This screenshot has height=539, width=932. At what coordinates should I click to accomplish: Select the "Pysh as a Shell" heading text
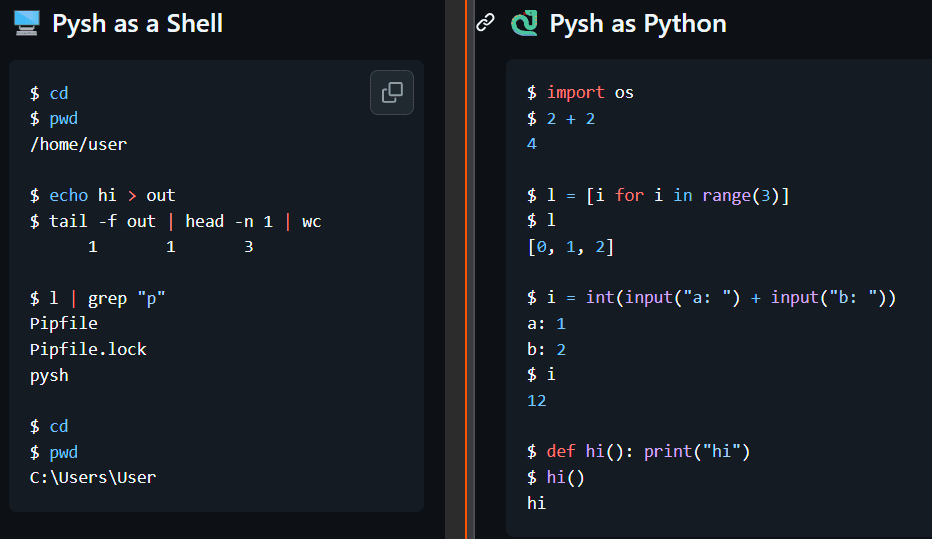coord(137,23)
